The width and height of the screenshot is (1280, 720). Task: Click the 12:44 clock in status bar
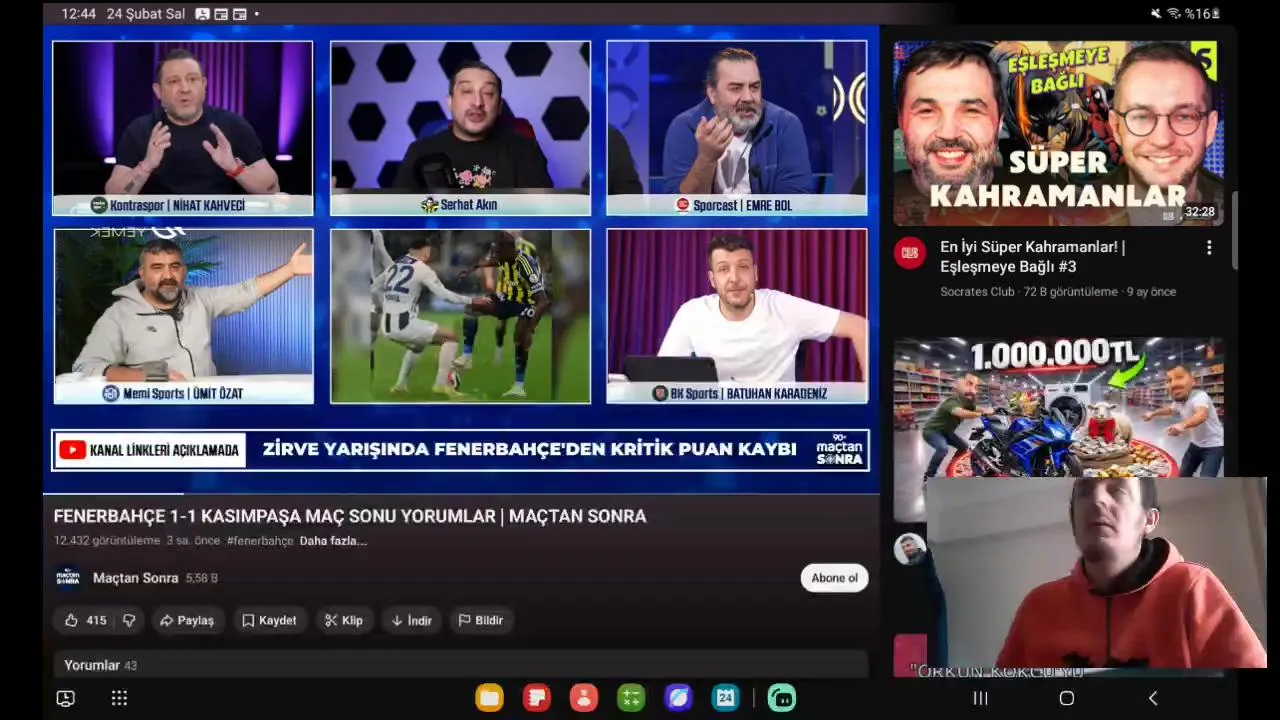[x=78, y=14]
